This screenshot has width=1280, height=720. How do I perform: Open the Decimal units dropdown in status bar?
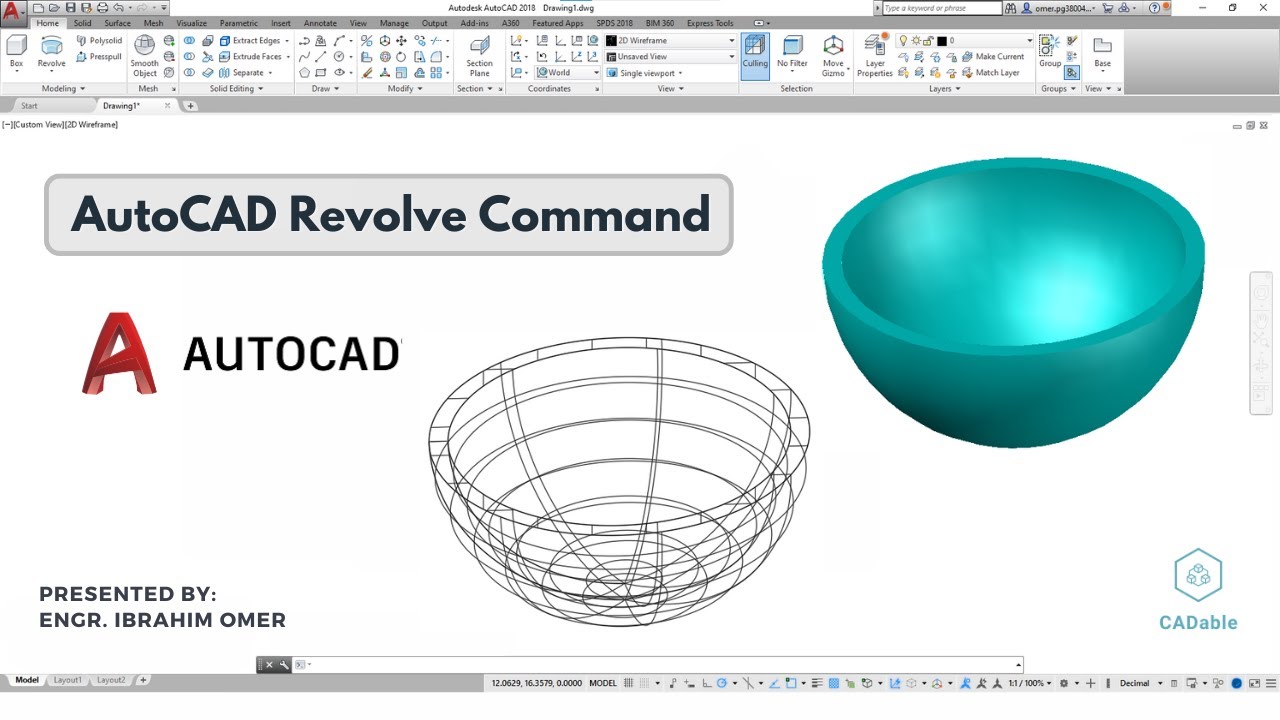[x=1141, y=683]
